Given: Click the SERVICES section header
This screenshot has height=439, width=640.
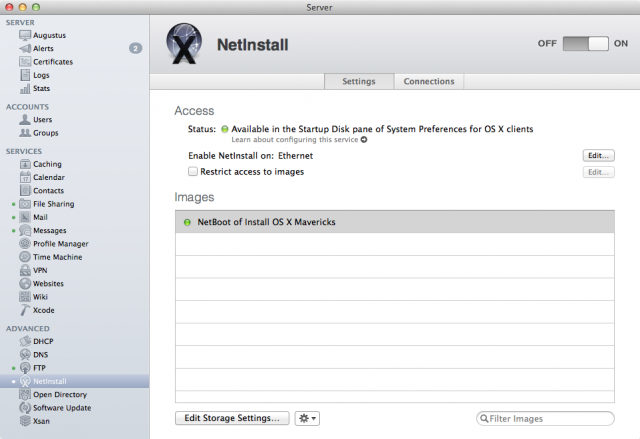Looking at the screenshot, I should pos(24,151).
